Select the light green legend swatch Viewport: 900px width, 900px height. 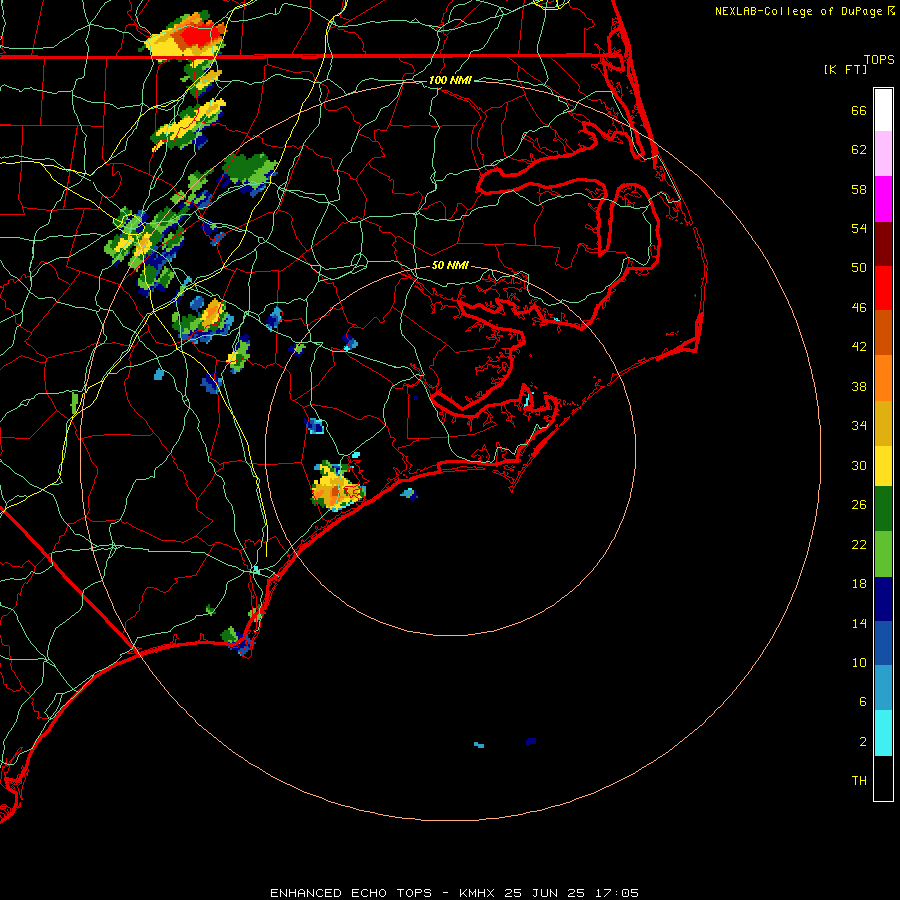(x=883, y=554)
